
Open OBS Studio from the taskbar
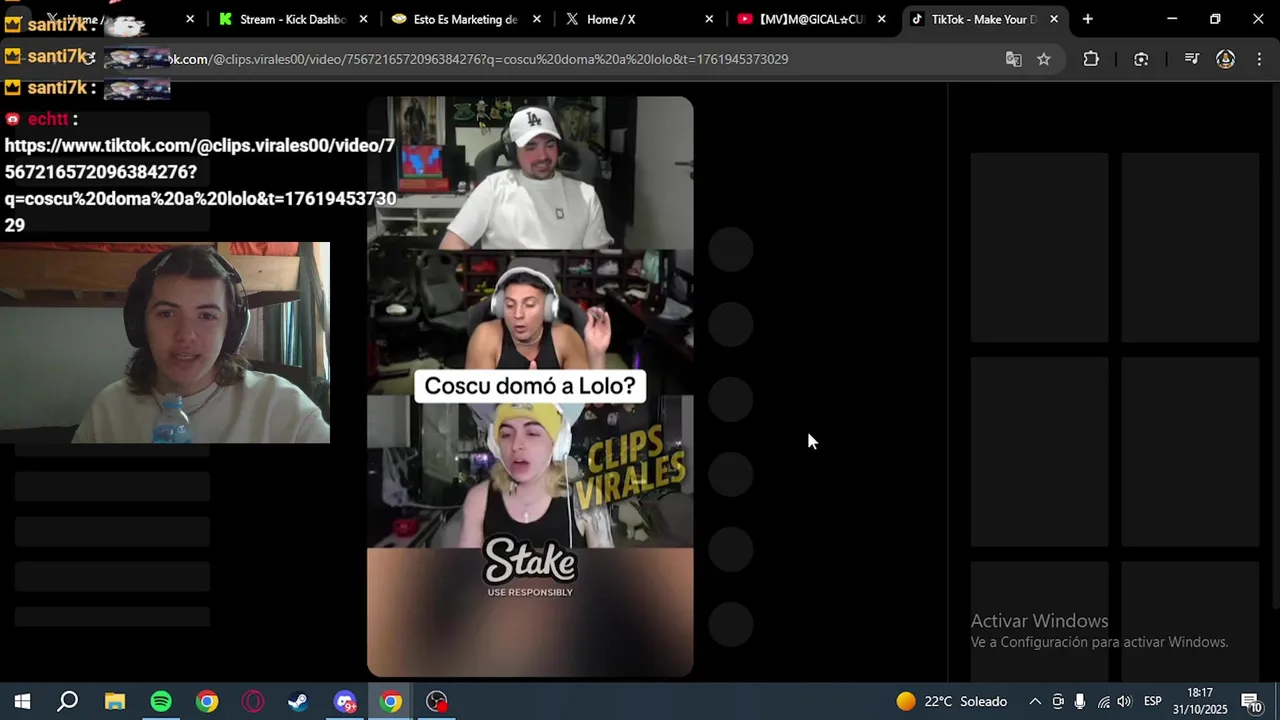(x=437, y=701)
